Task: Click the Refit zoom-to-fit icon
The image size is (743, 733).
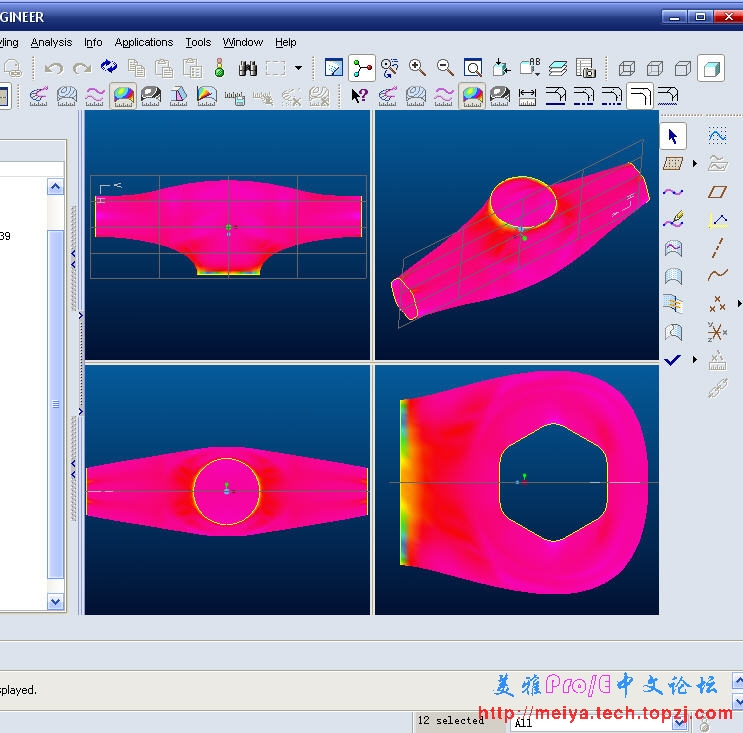Action: point(473,68)
